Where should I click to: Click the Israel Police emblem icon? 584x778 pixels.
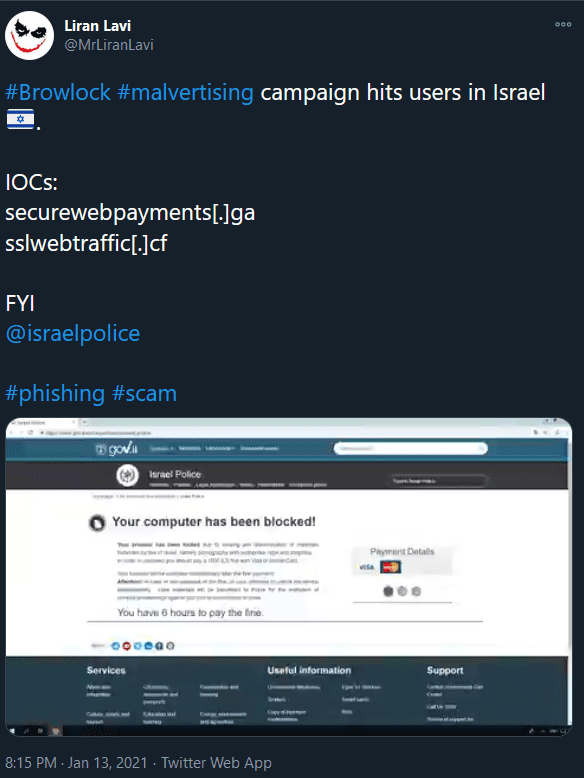coord(128,476)
